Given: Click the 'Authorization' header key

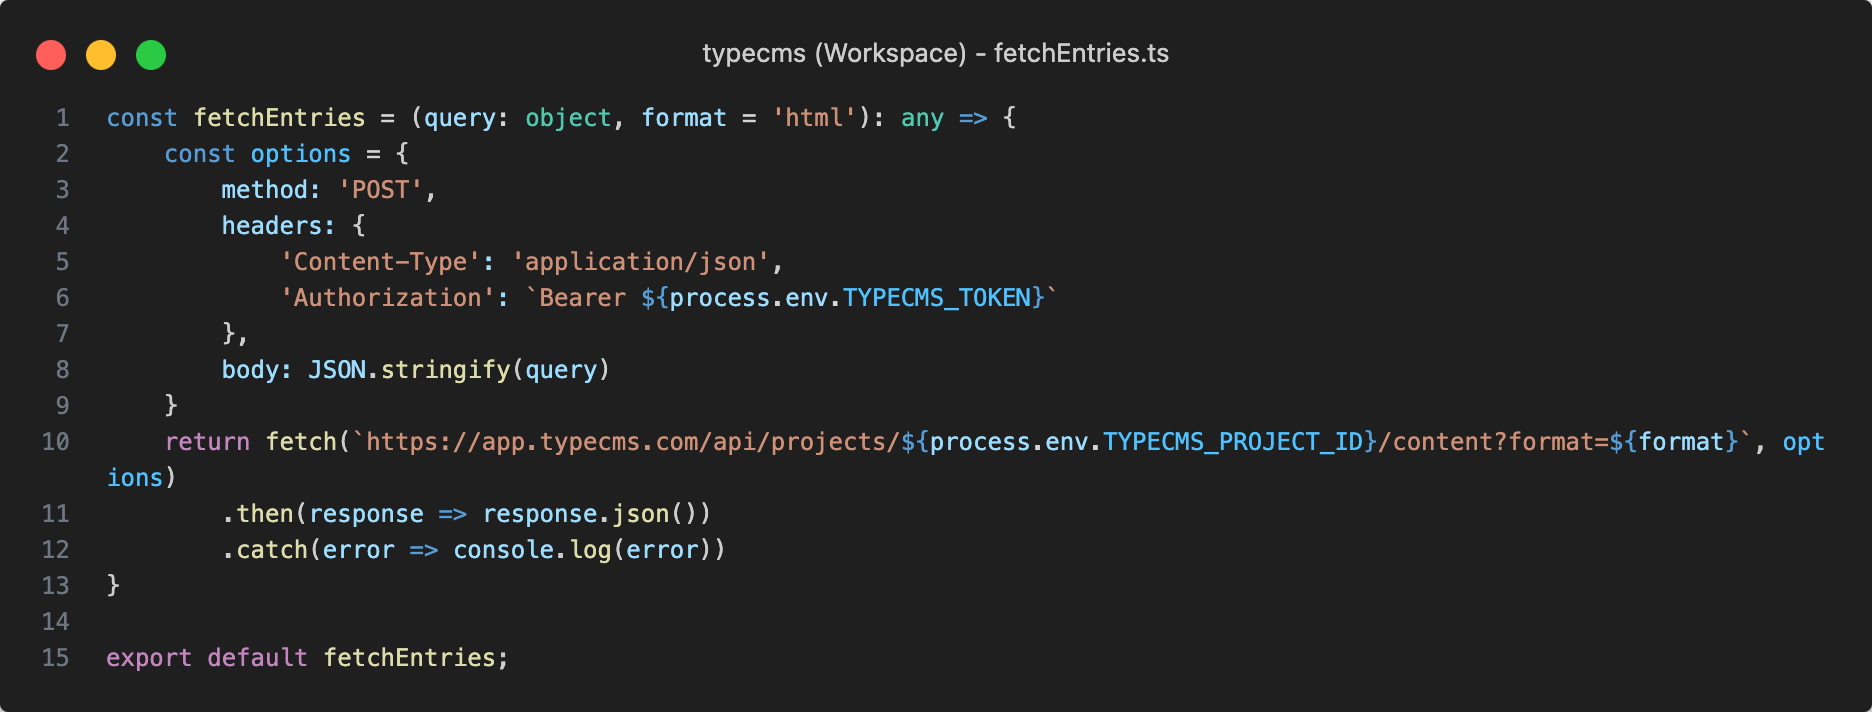Looking at the screenshot, I should pos(388,298).
